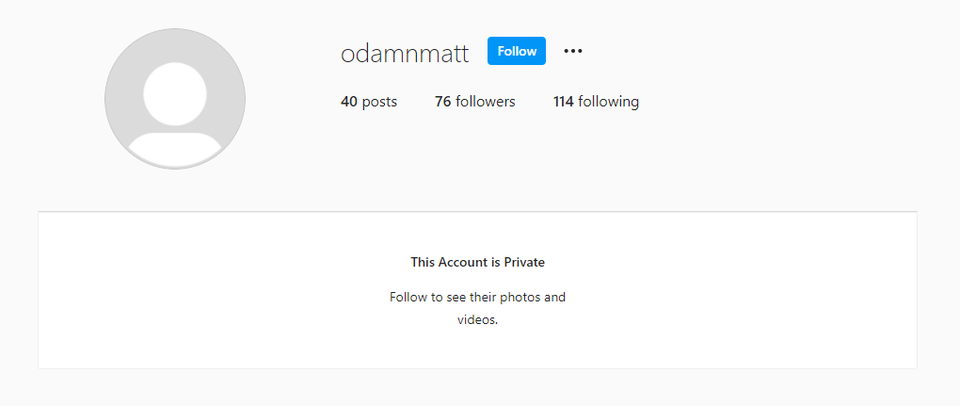Image resolution: width=960 pixels, height=406 pixels.
Task: Open the 76 followers list
Action: pos(475,102)
